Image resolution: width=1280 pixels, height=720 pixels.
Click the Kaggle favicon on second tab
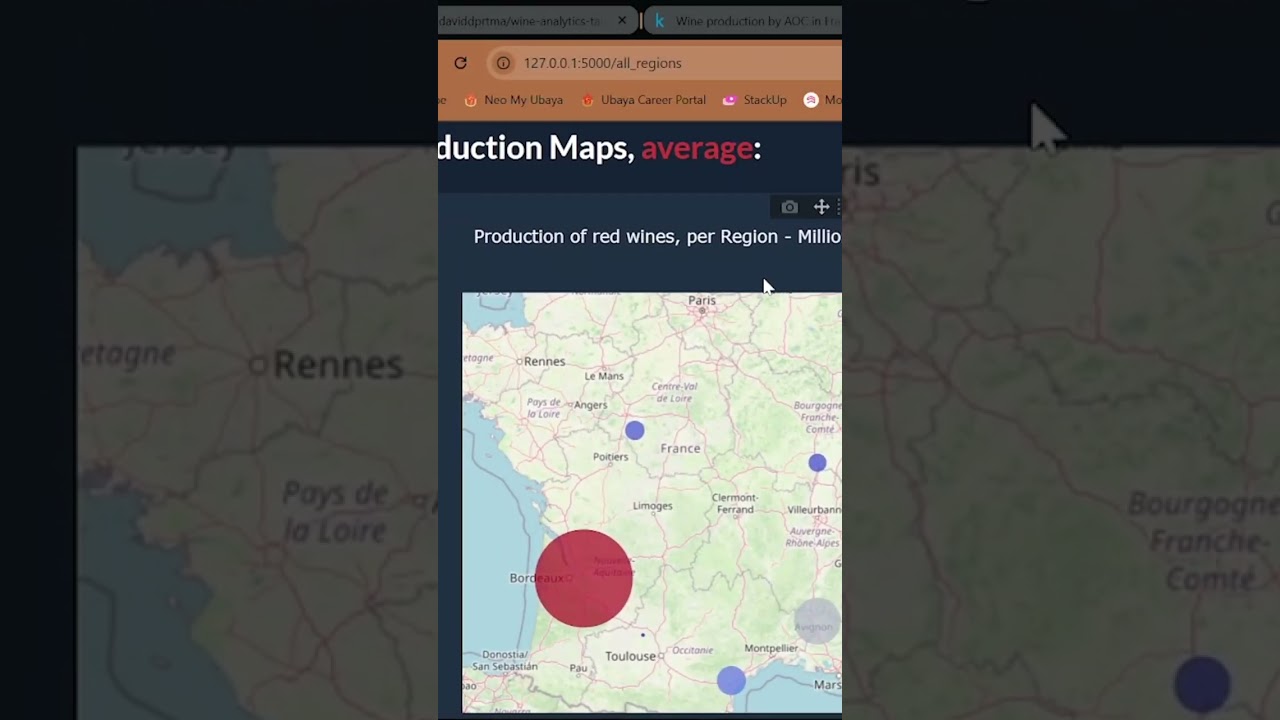tap(660, 20)
